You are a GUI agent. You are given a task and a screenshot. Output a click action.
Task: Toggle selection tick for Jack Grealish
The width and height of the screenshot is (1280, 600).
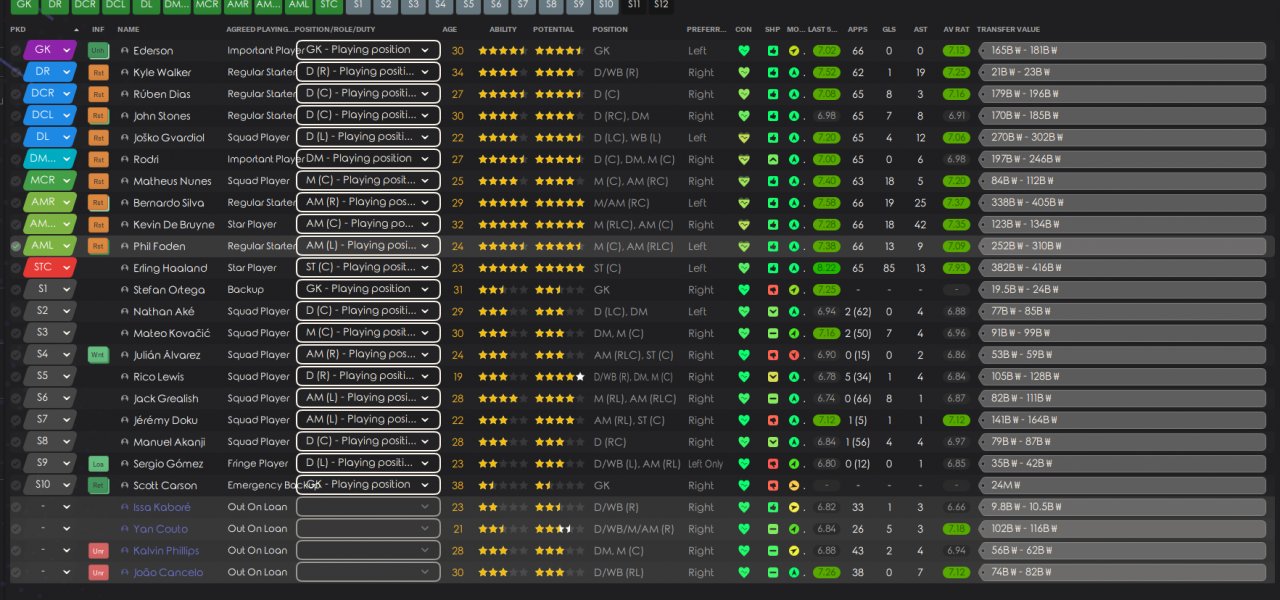[15, 398]
